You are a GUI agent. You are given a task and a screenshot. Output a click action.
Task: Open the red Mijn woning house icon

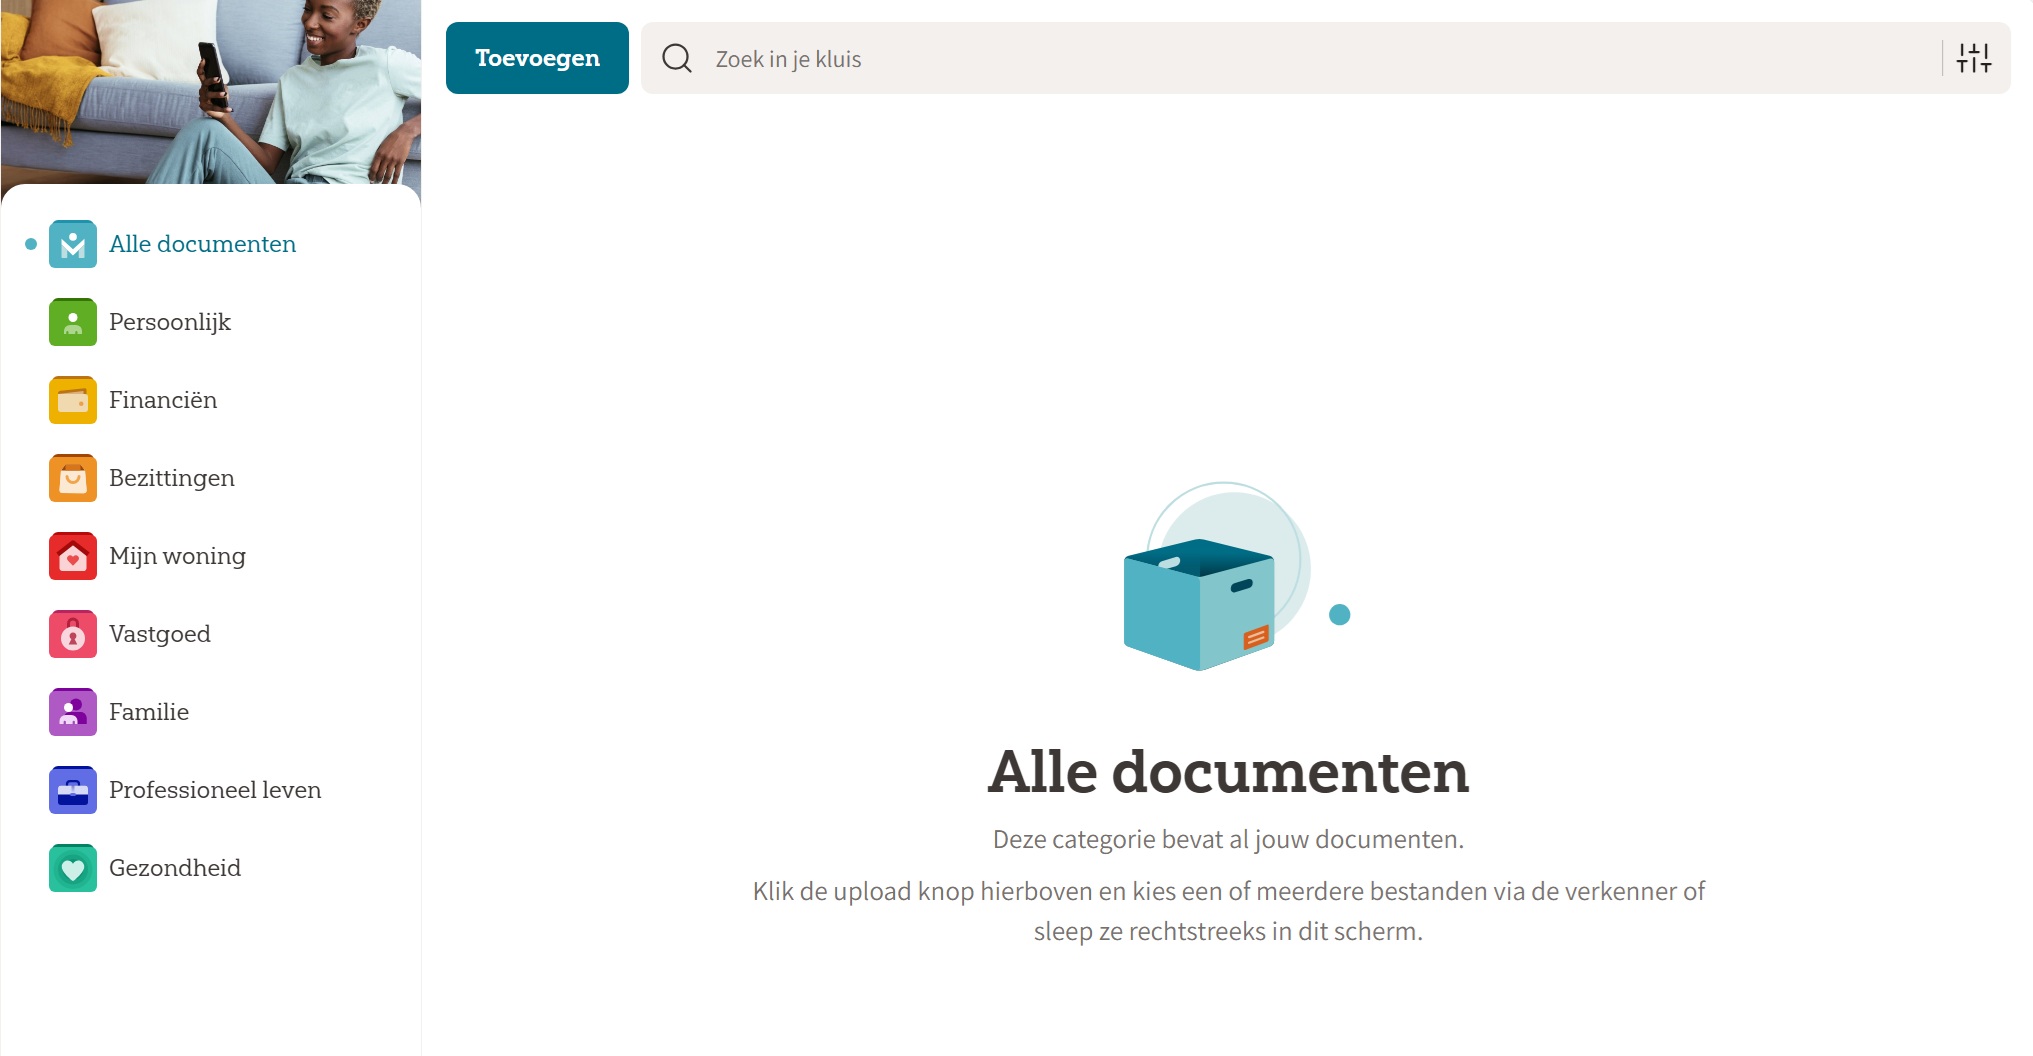(73, 556)
